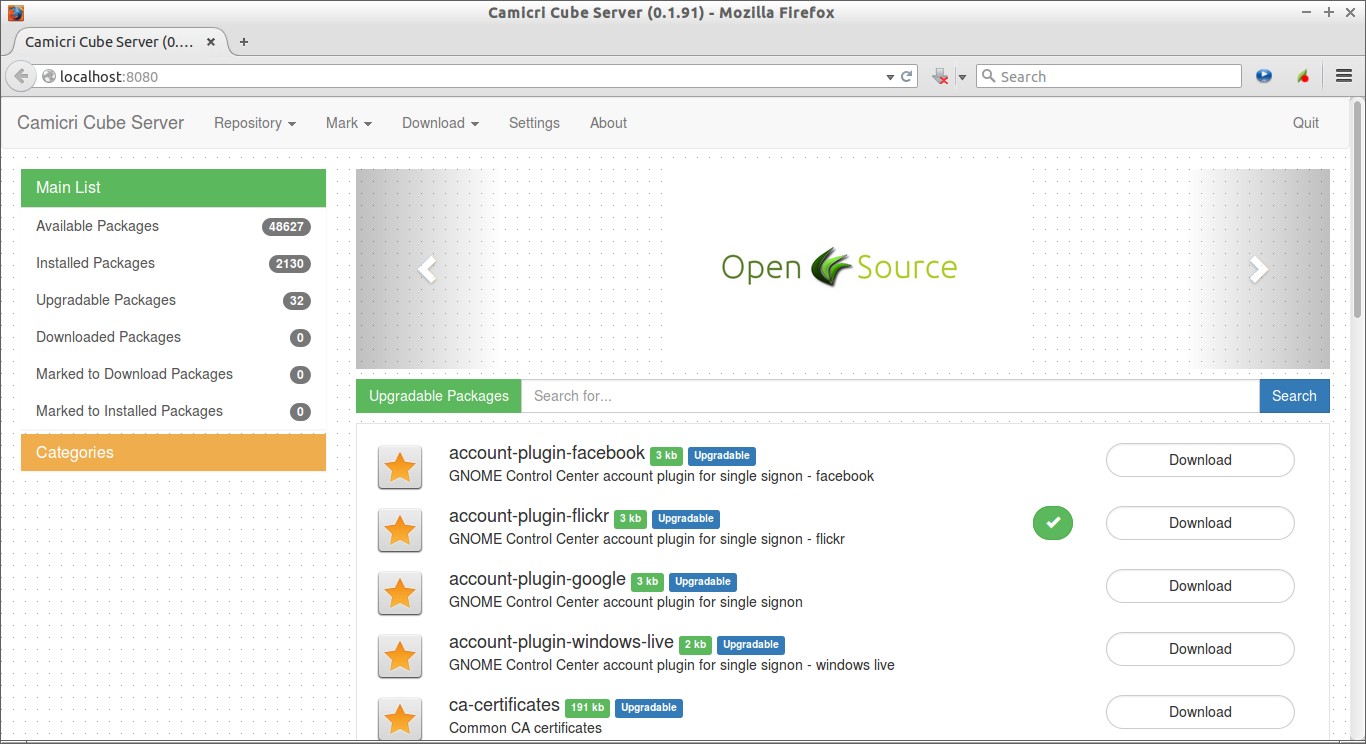Open dropdown arrow next to download toolbar icon
The width and height of the screenshot is (1366, 744).
[x=962, y=77]
